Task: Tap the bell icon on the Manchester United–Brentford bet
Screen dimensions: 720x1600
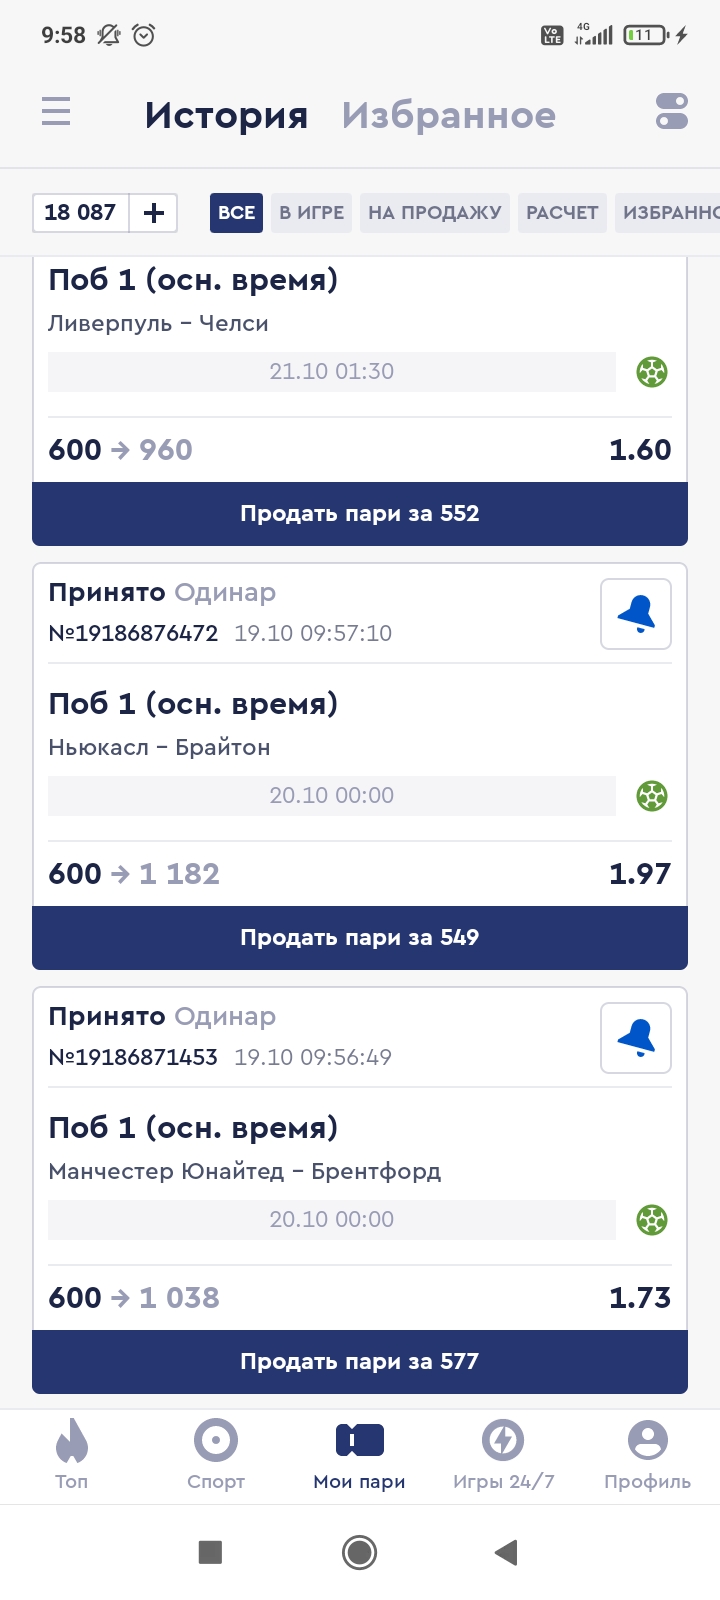Action: [636, 1038]
